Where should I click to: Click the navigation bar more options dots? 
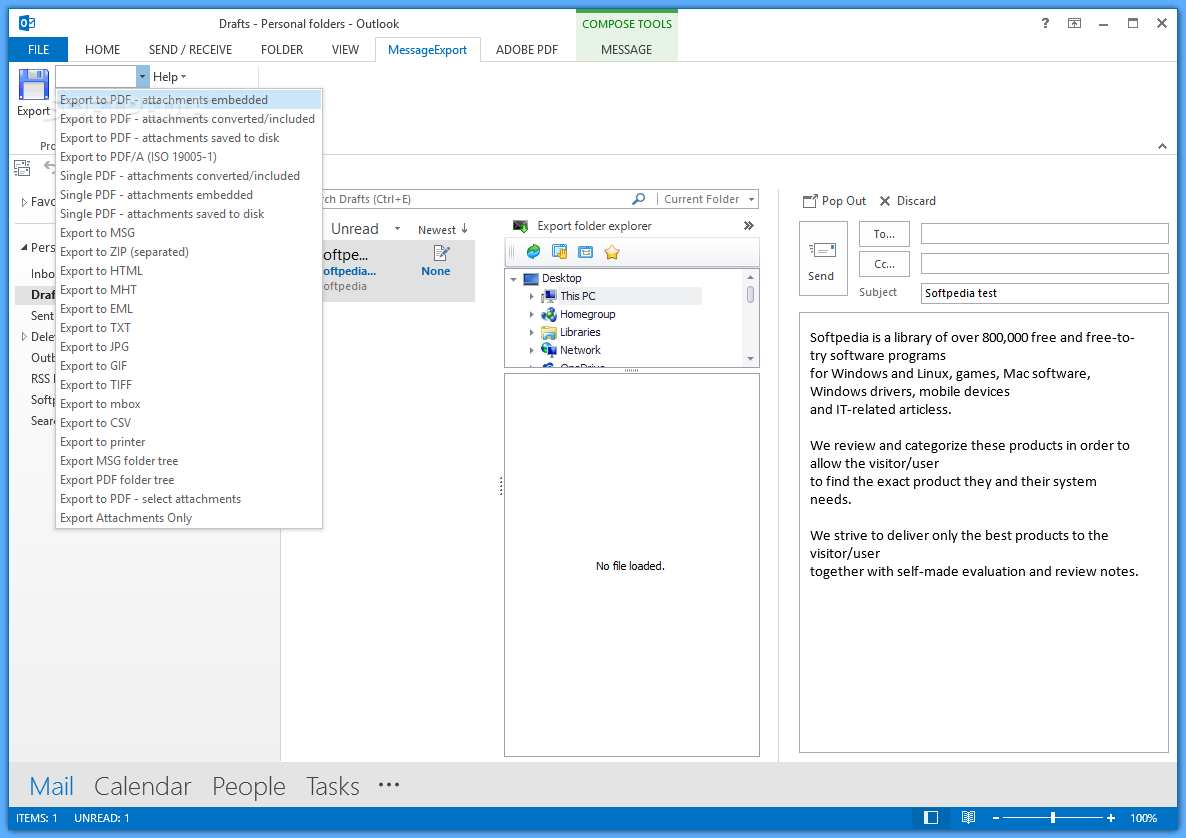pos(389,785)
